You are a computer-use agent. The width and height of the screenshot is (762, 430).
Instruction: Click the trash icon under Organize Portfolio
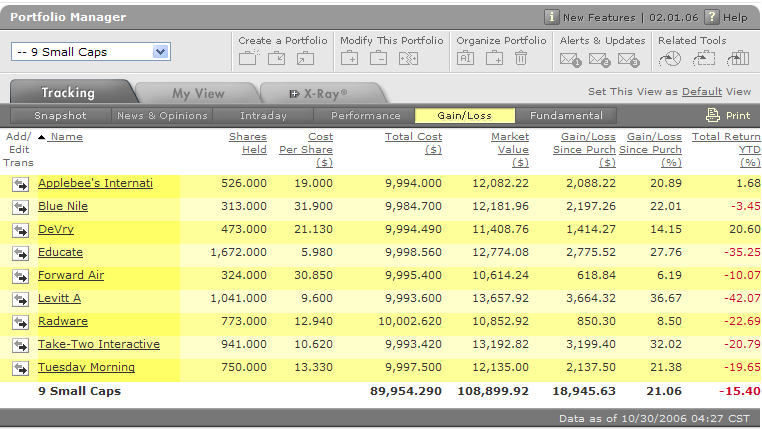521,59
